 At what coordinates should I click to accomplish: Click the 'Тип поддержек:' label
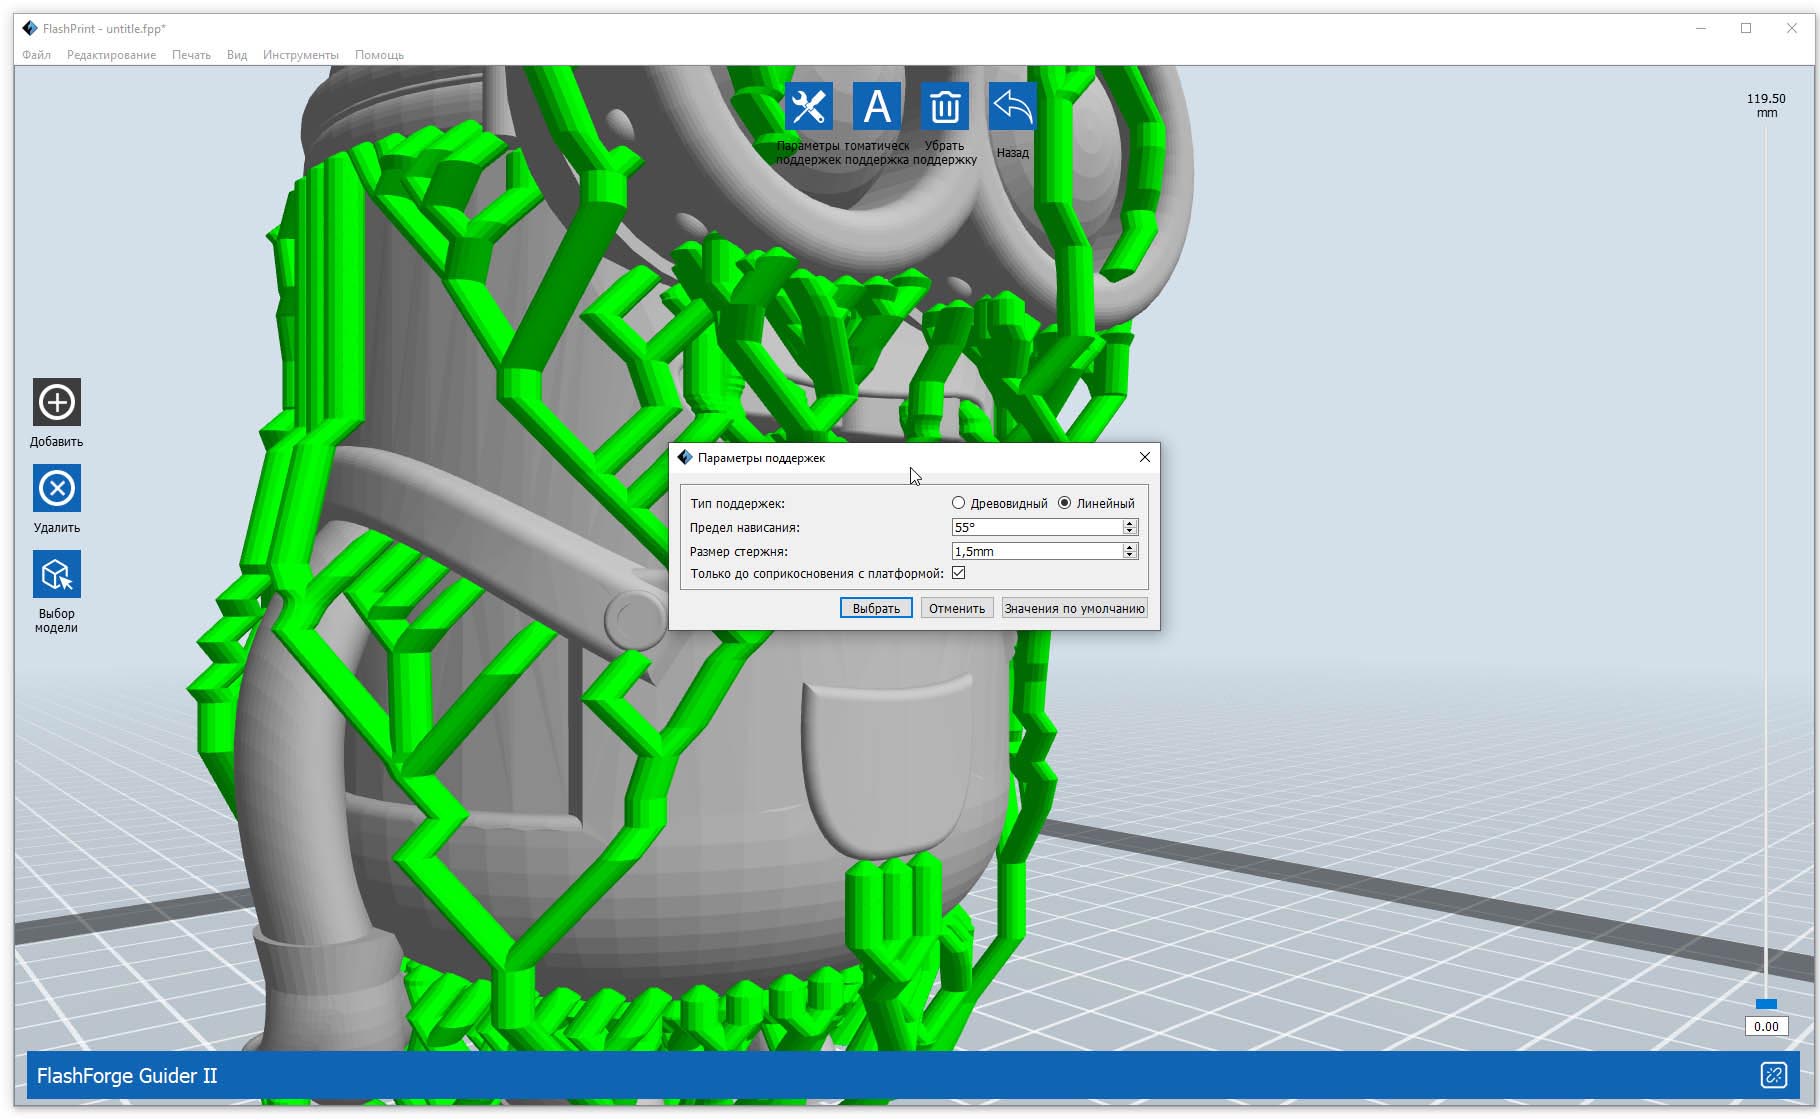[738, 503]
